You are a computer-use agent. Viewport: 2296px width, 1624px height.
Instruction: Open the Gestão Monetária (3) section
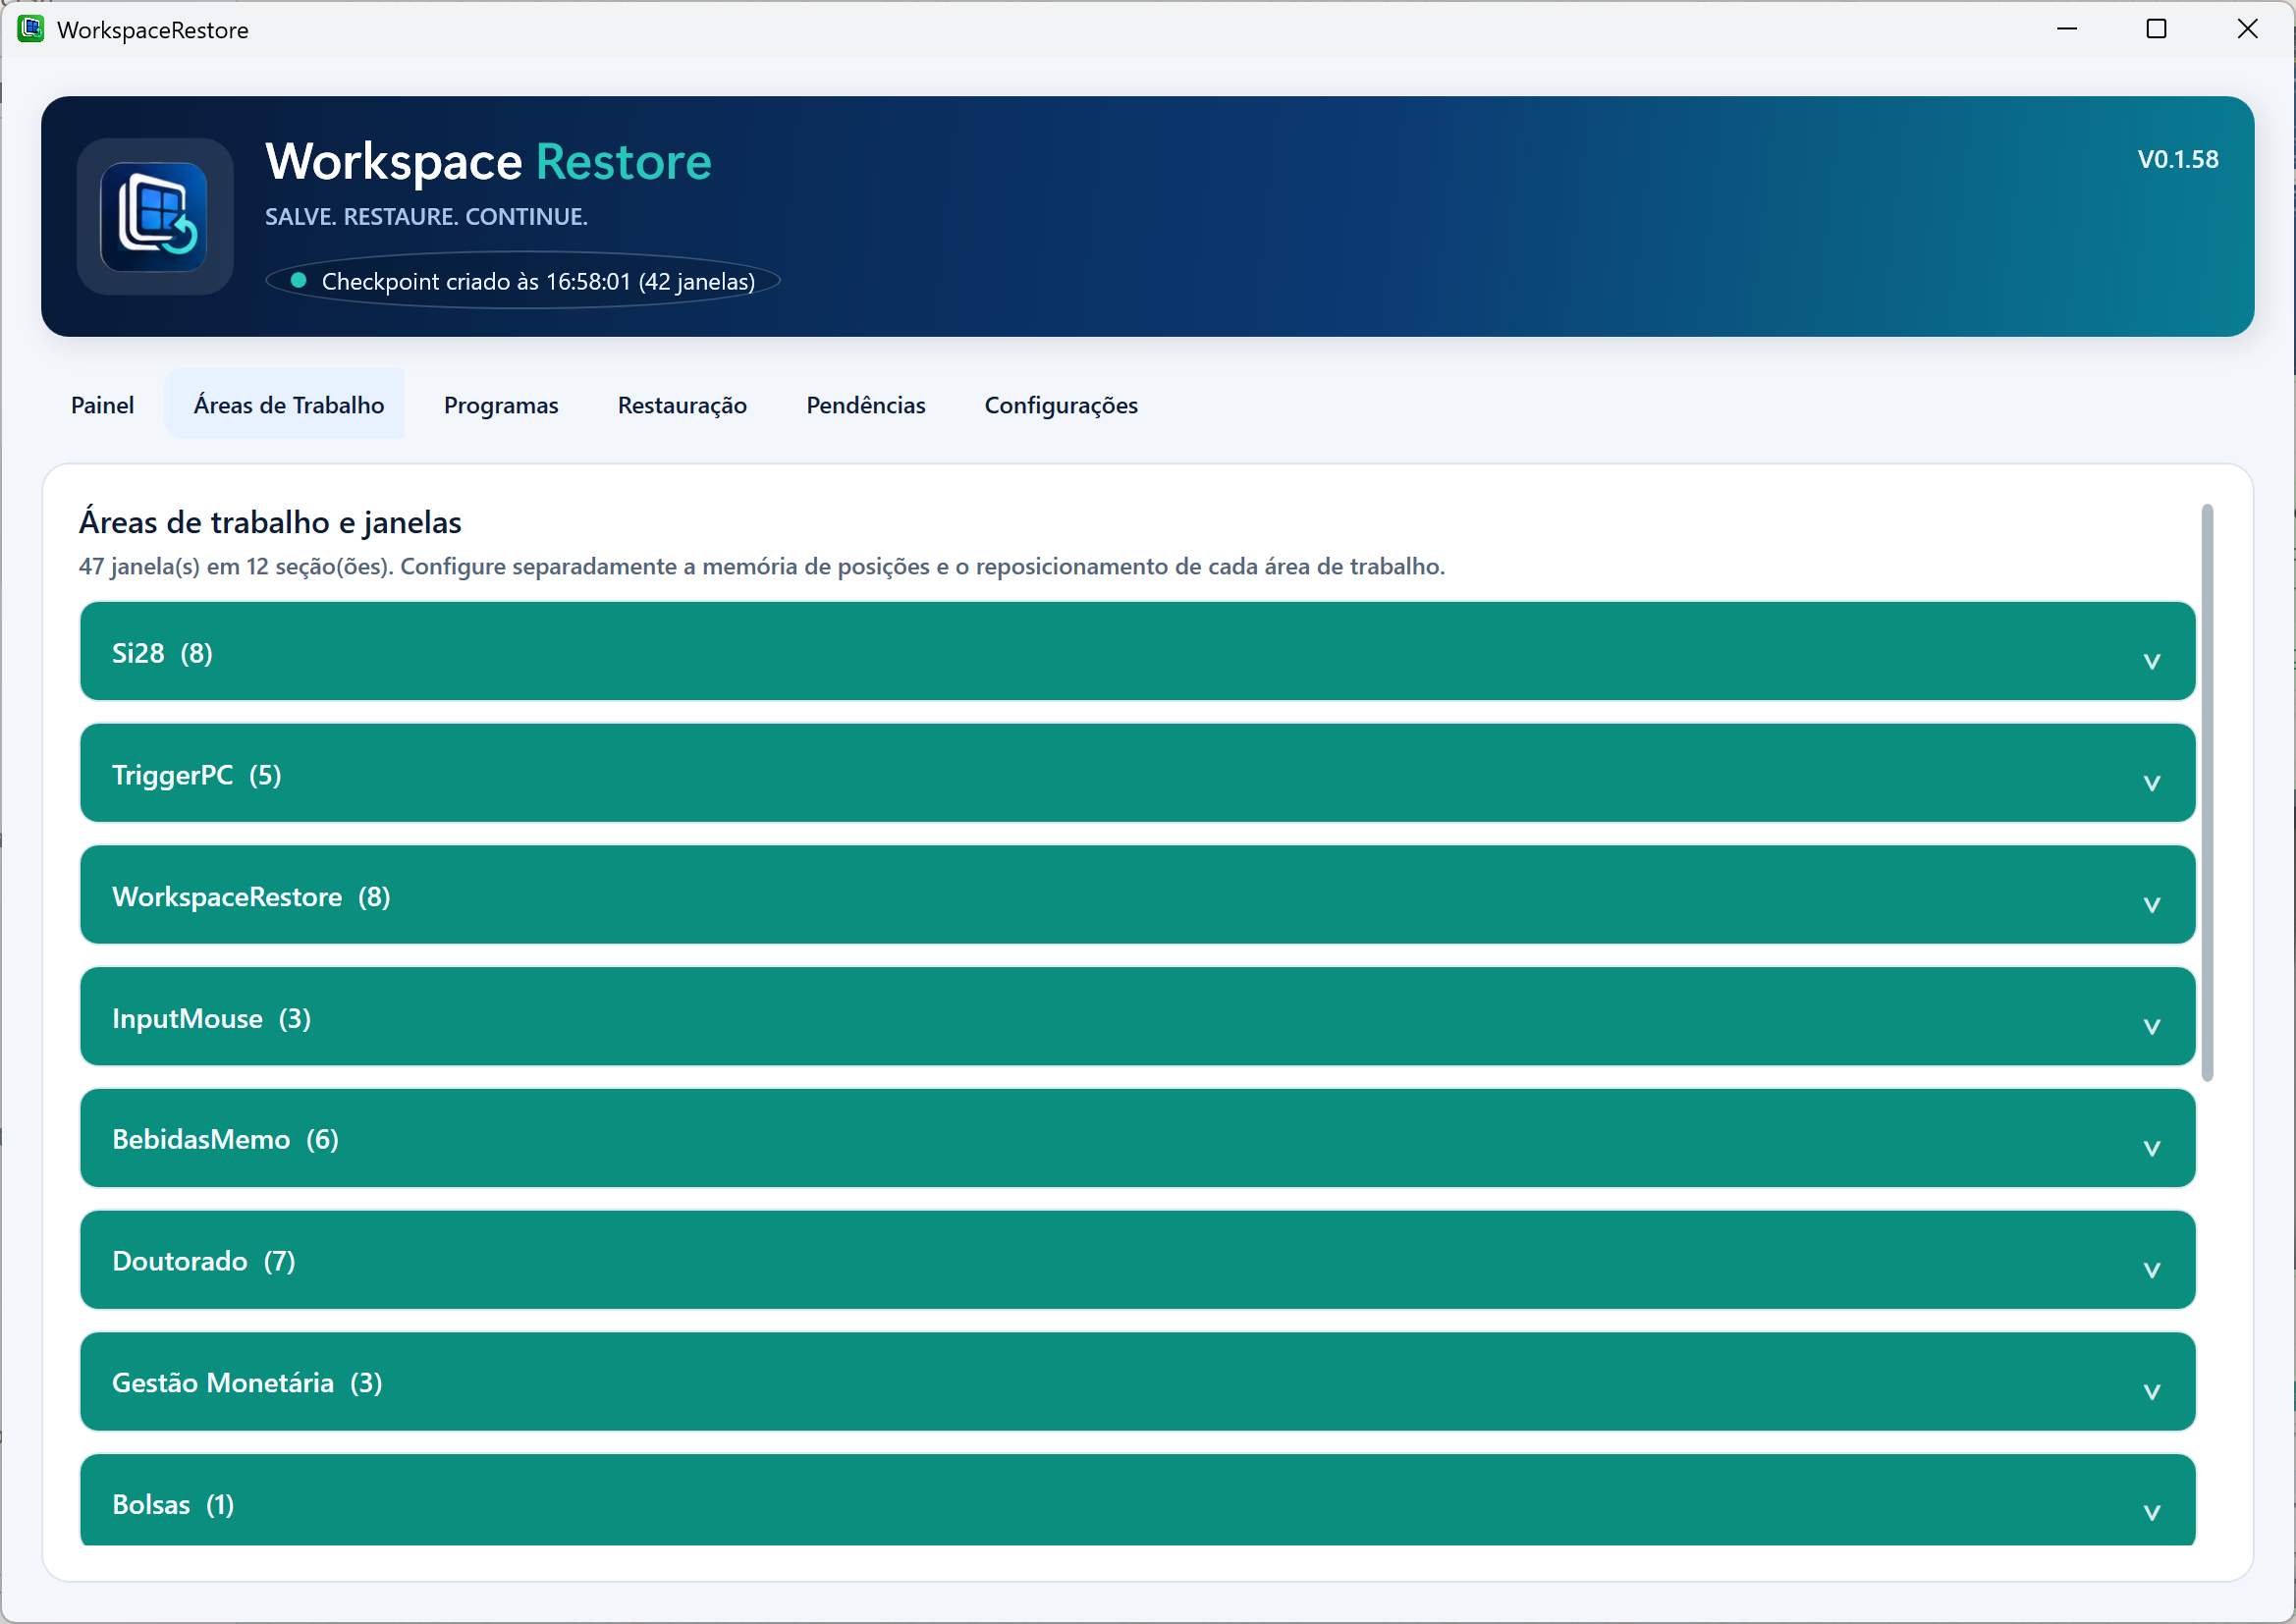click(1137, 1382)
